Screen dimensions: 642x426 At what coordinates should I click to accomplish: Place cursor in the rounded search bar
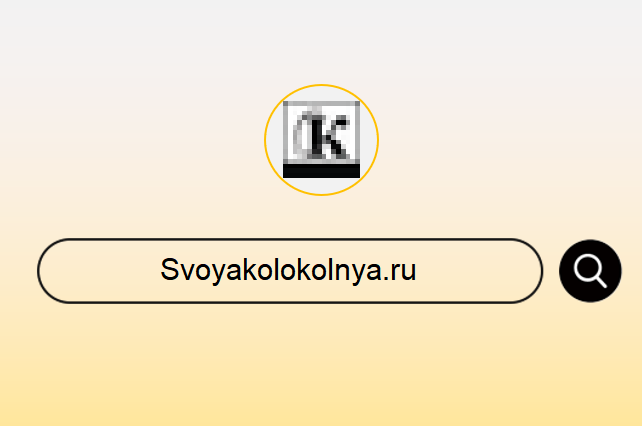click(290, 271)
